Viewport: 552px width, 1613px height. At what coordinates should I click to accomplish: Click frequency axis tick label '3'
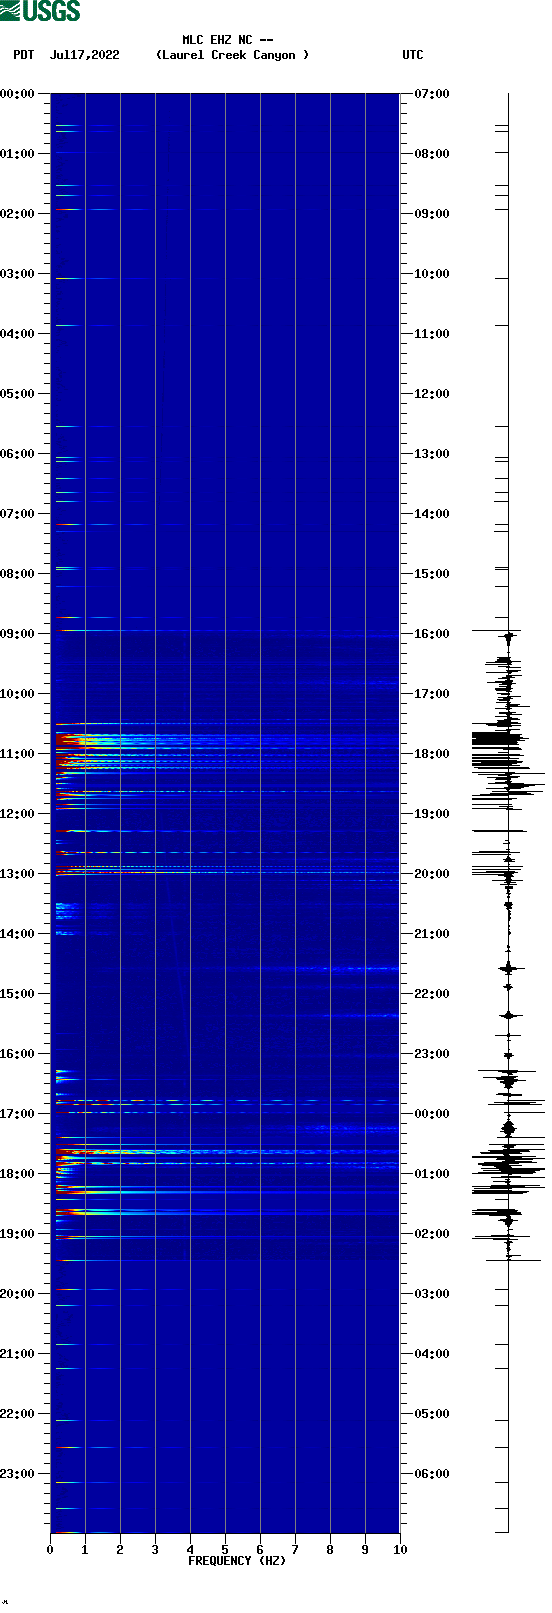[x=155, y=1550]
